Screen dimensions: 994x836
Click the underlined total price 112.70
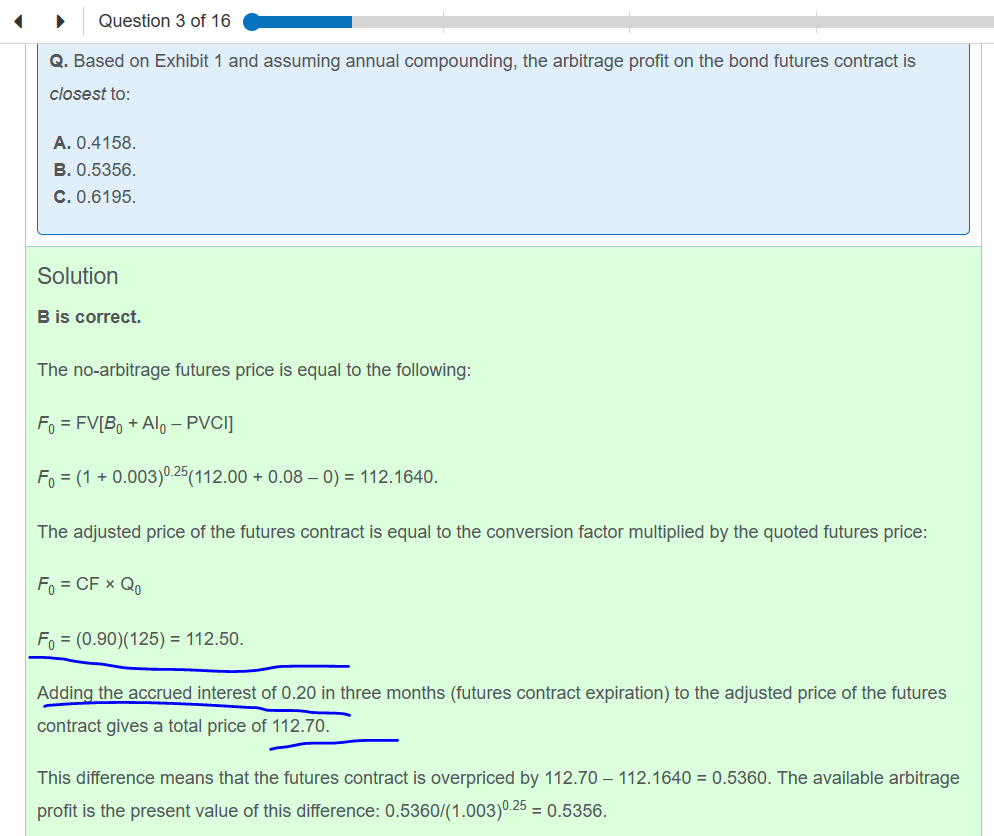coord(300,726)
